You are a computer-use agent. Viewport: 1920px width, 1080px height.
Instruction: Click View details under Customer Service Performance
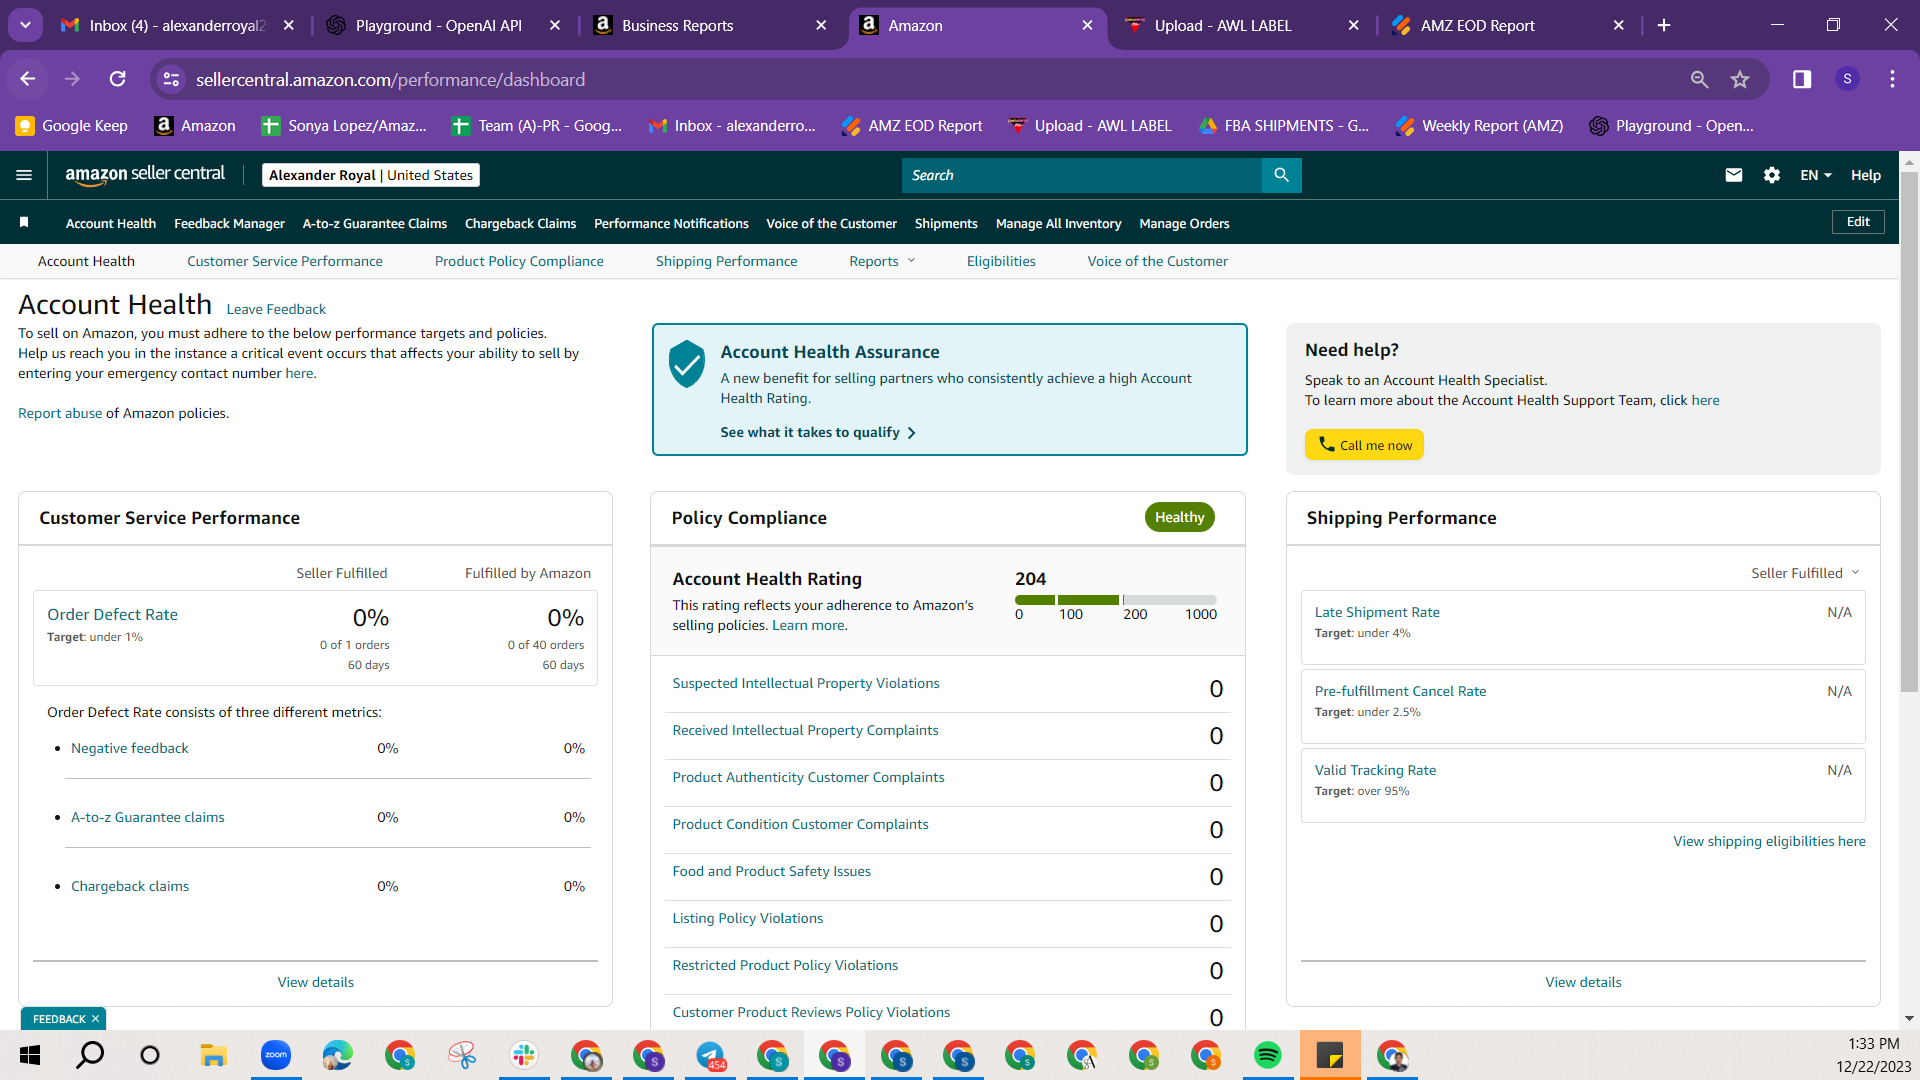(316, 982)
